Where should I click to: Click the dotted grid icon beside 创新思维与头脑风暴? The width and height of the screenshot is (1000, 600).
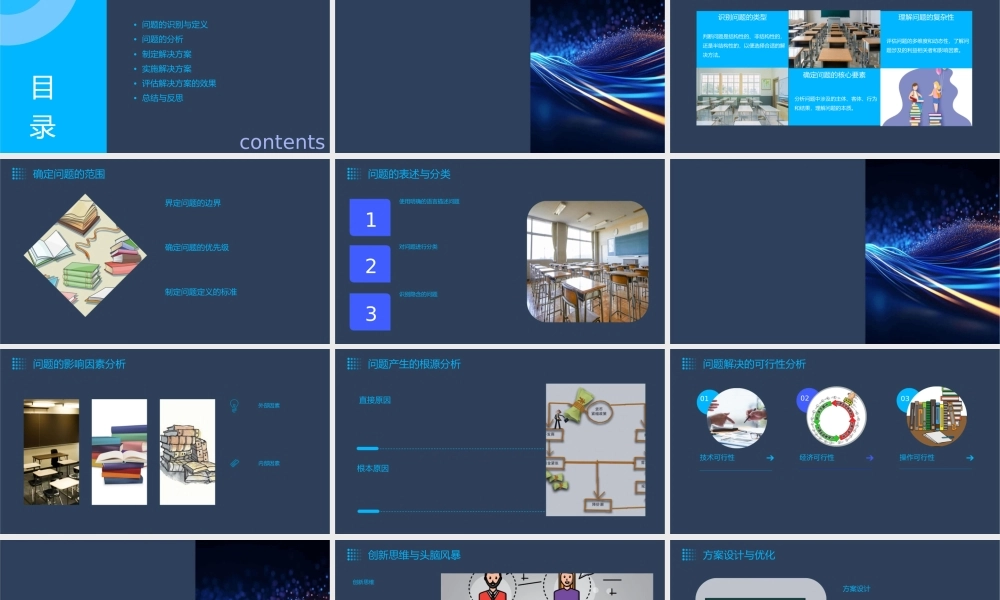coord(353,555)
